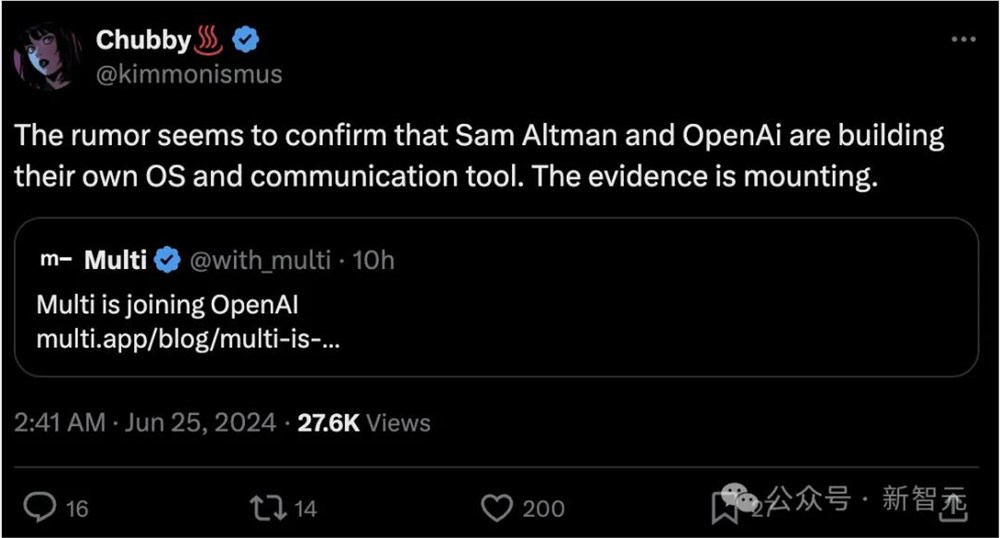Bookmark this tweet
This screenshot has height=538, width=1000.
[724, 508]
